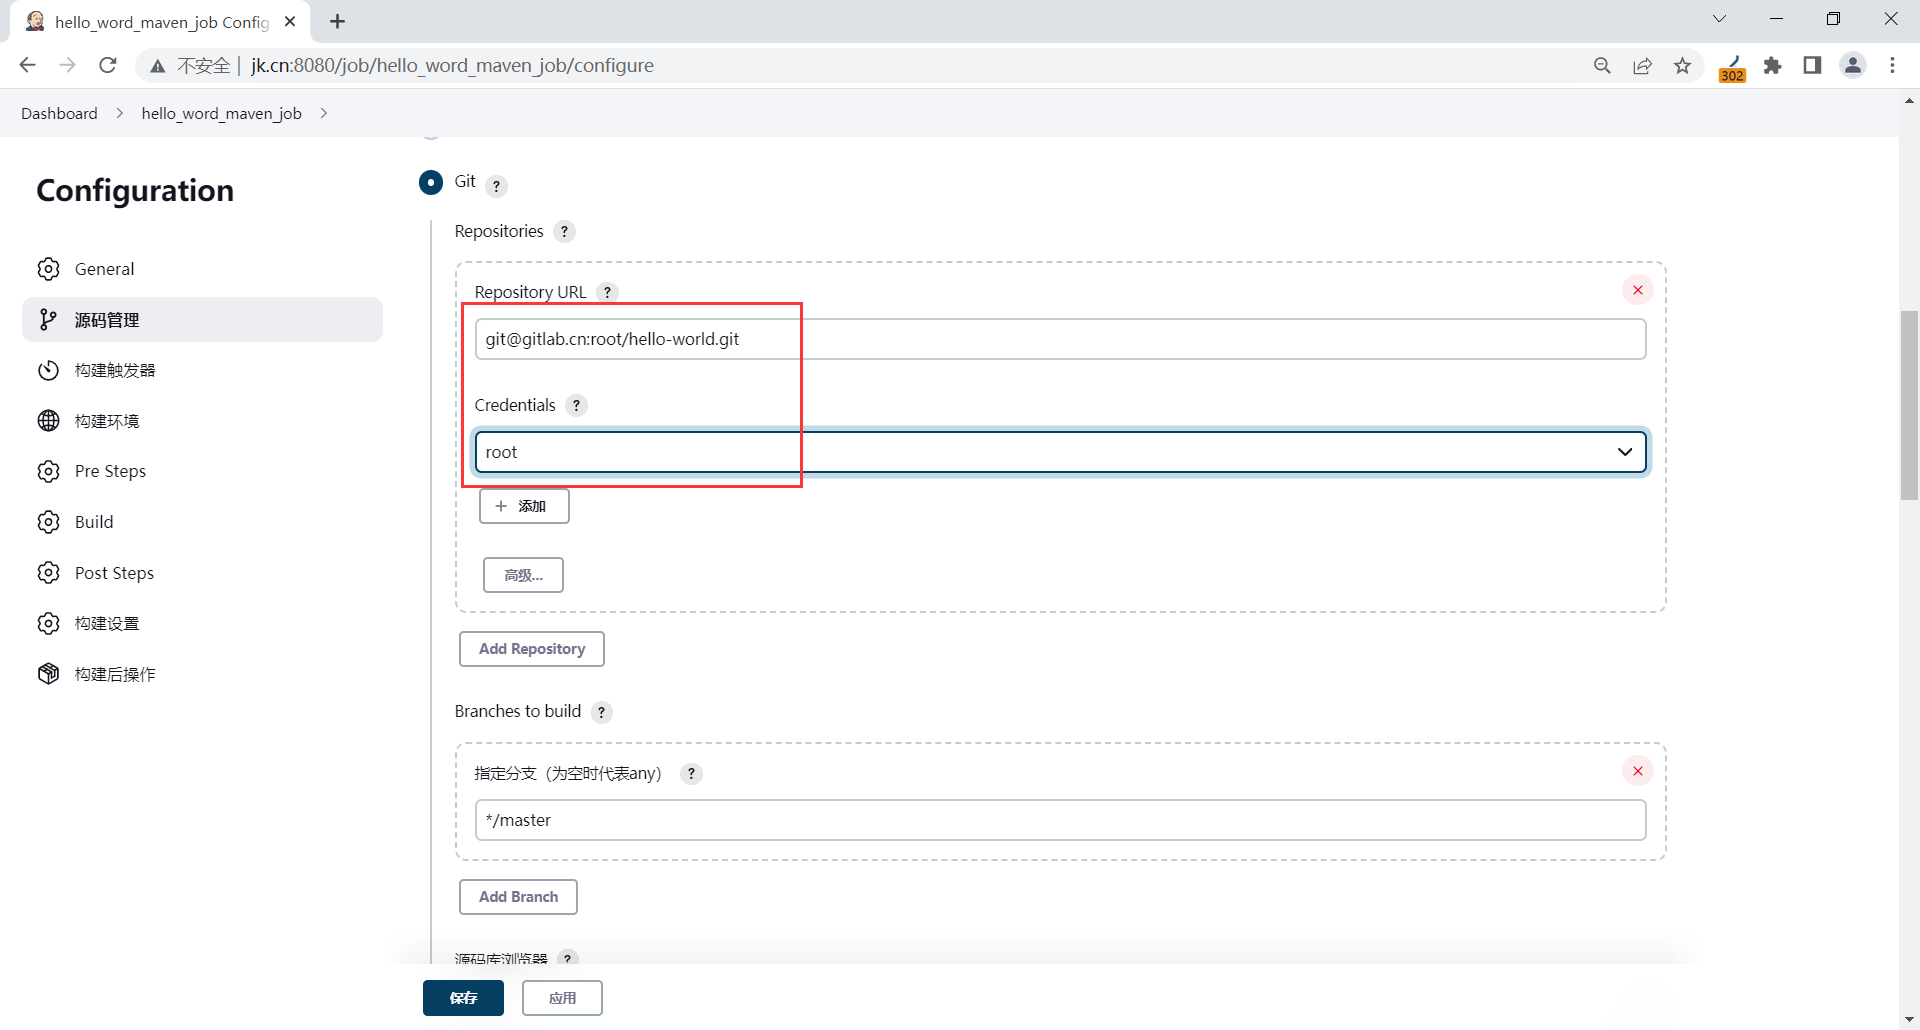This screenshot has width=1920, height=1030.
Task: Click the browser address bar URL
Action: pos(452,66)
